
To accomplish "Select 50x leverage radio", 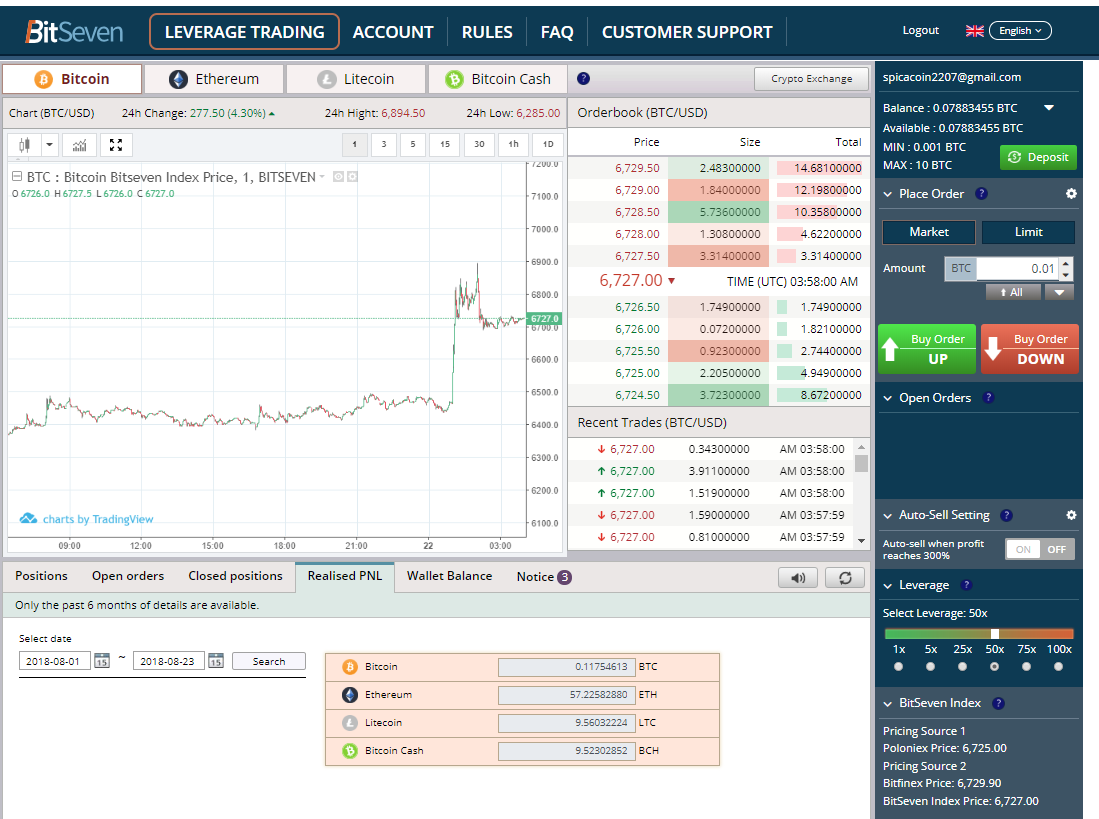I will [x=995, y=666].
